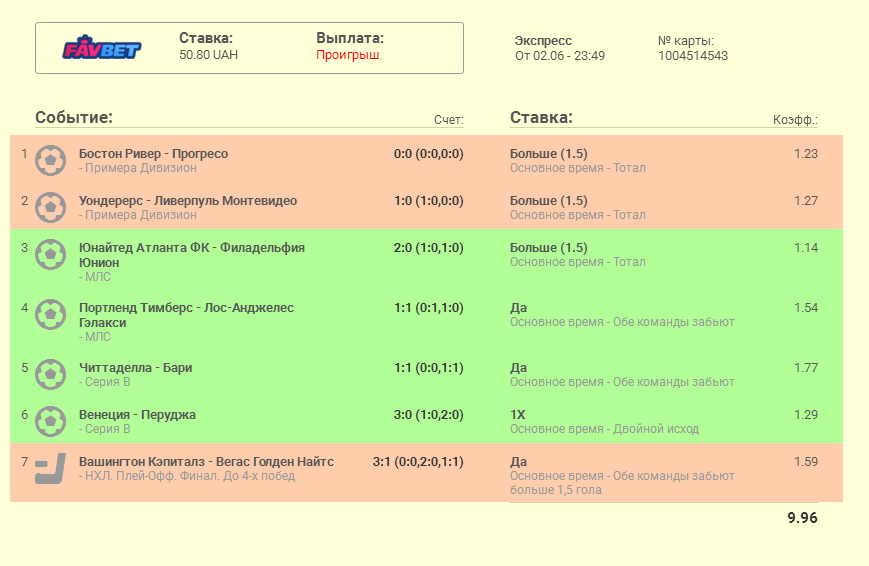Click Двойной исход market description
Screen dimensions: 869x566
[x=656, y=429]
